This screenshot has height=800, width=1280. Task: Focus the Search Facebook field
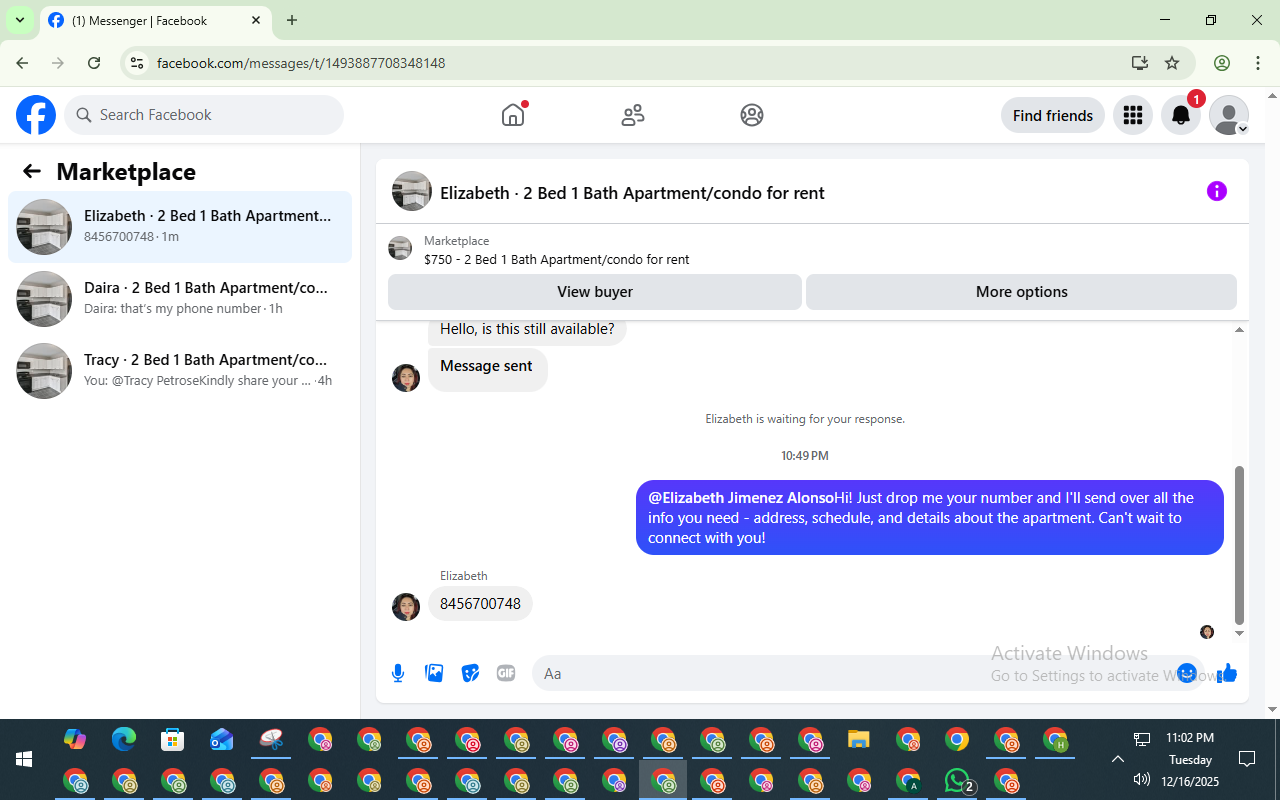pyautogui.click(x=204, y=115)
